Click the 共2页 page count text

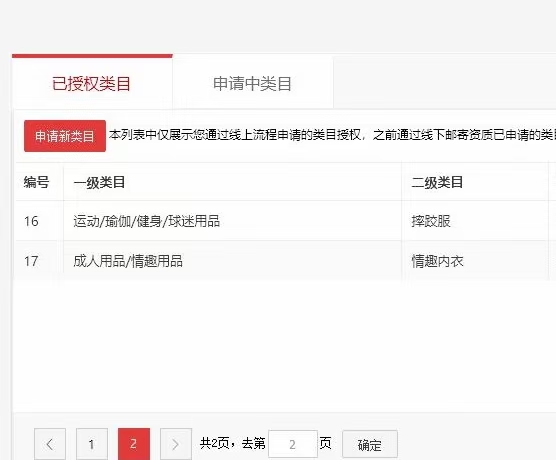pyautogui.click(x=215, y=443)
